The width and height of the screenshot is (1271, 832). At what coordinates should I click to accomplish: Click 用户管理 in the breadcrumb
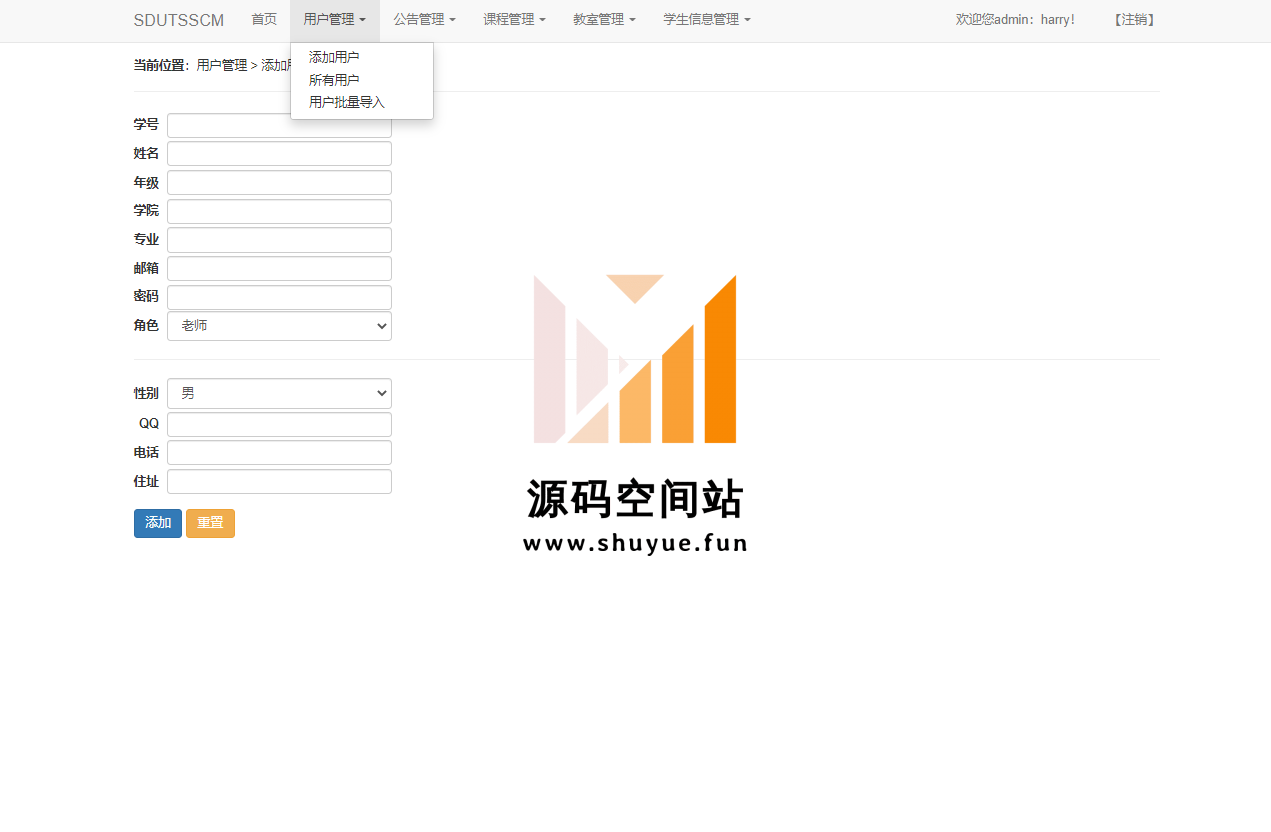[221, 65]
